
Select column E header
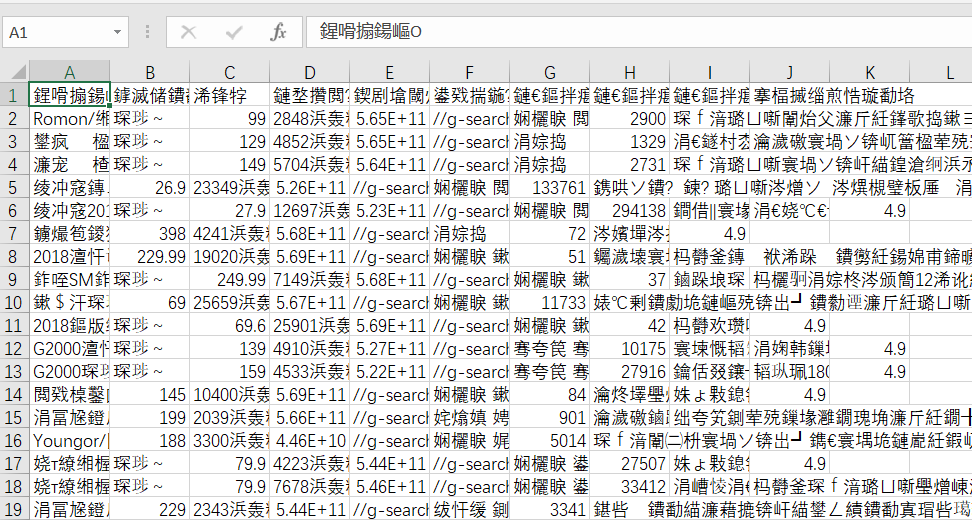[x=389, y=73]
